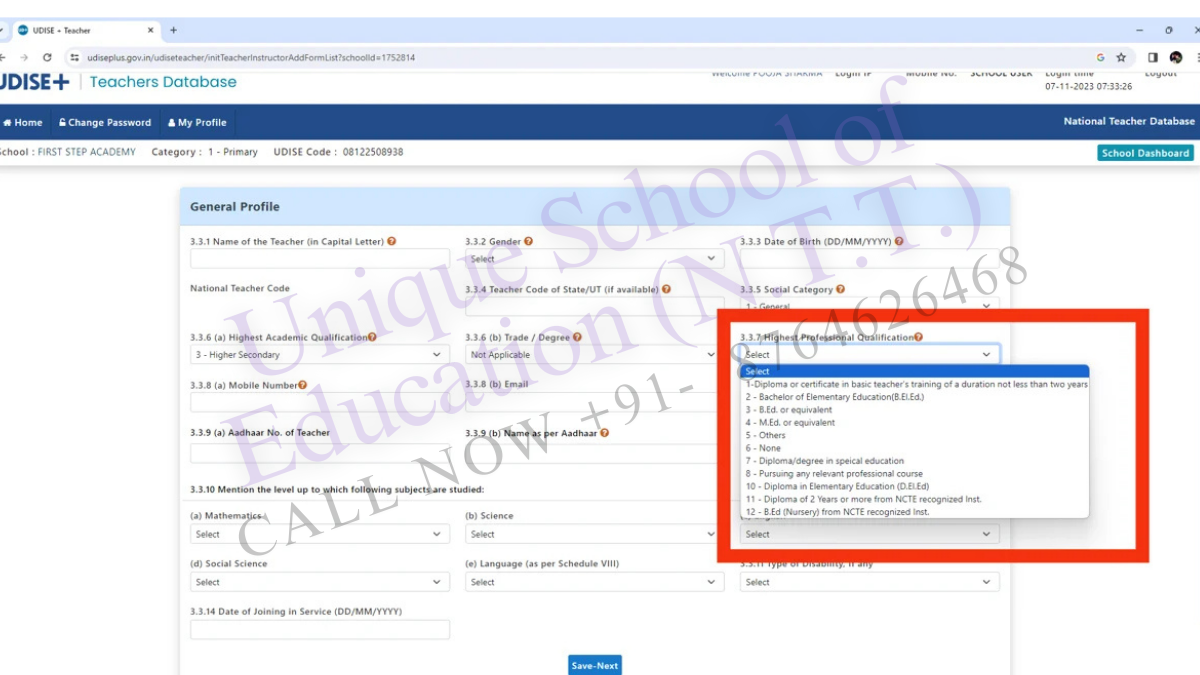Open the Gender dropdown
The width and height of the screenshot is (1200, 675).
(x=594, y=258)
